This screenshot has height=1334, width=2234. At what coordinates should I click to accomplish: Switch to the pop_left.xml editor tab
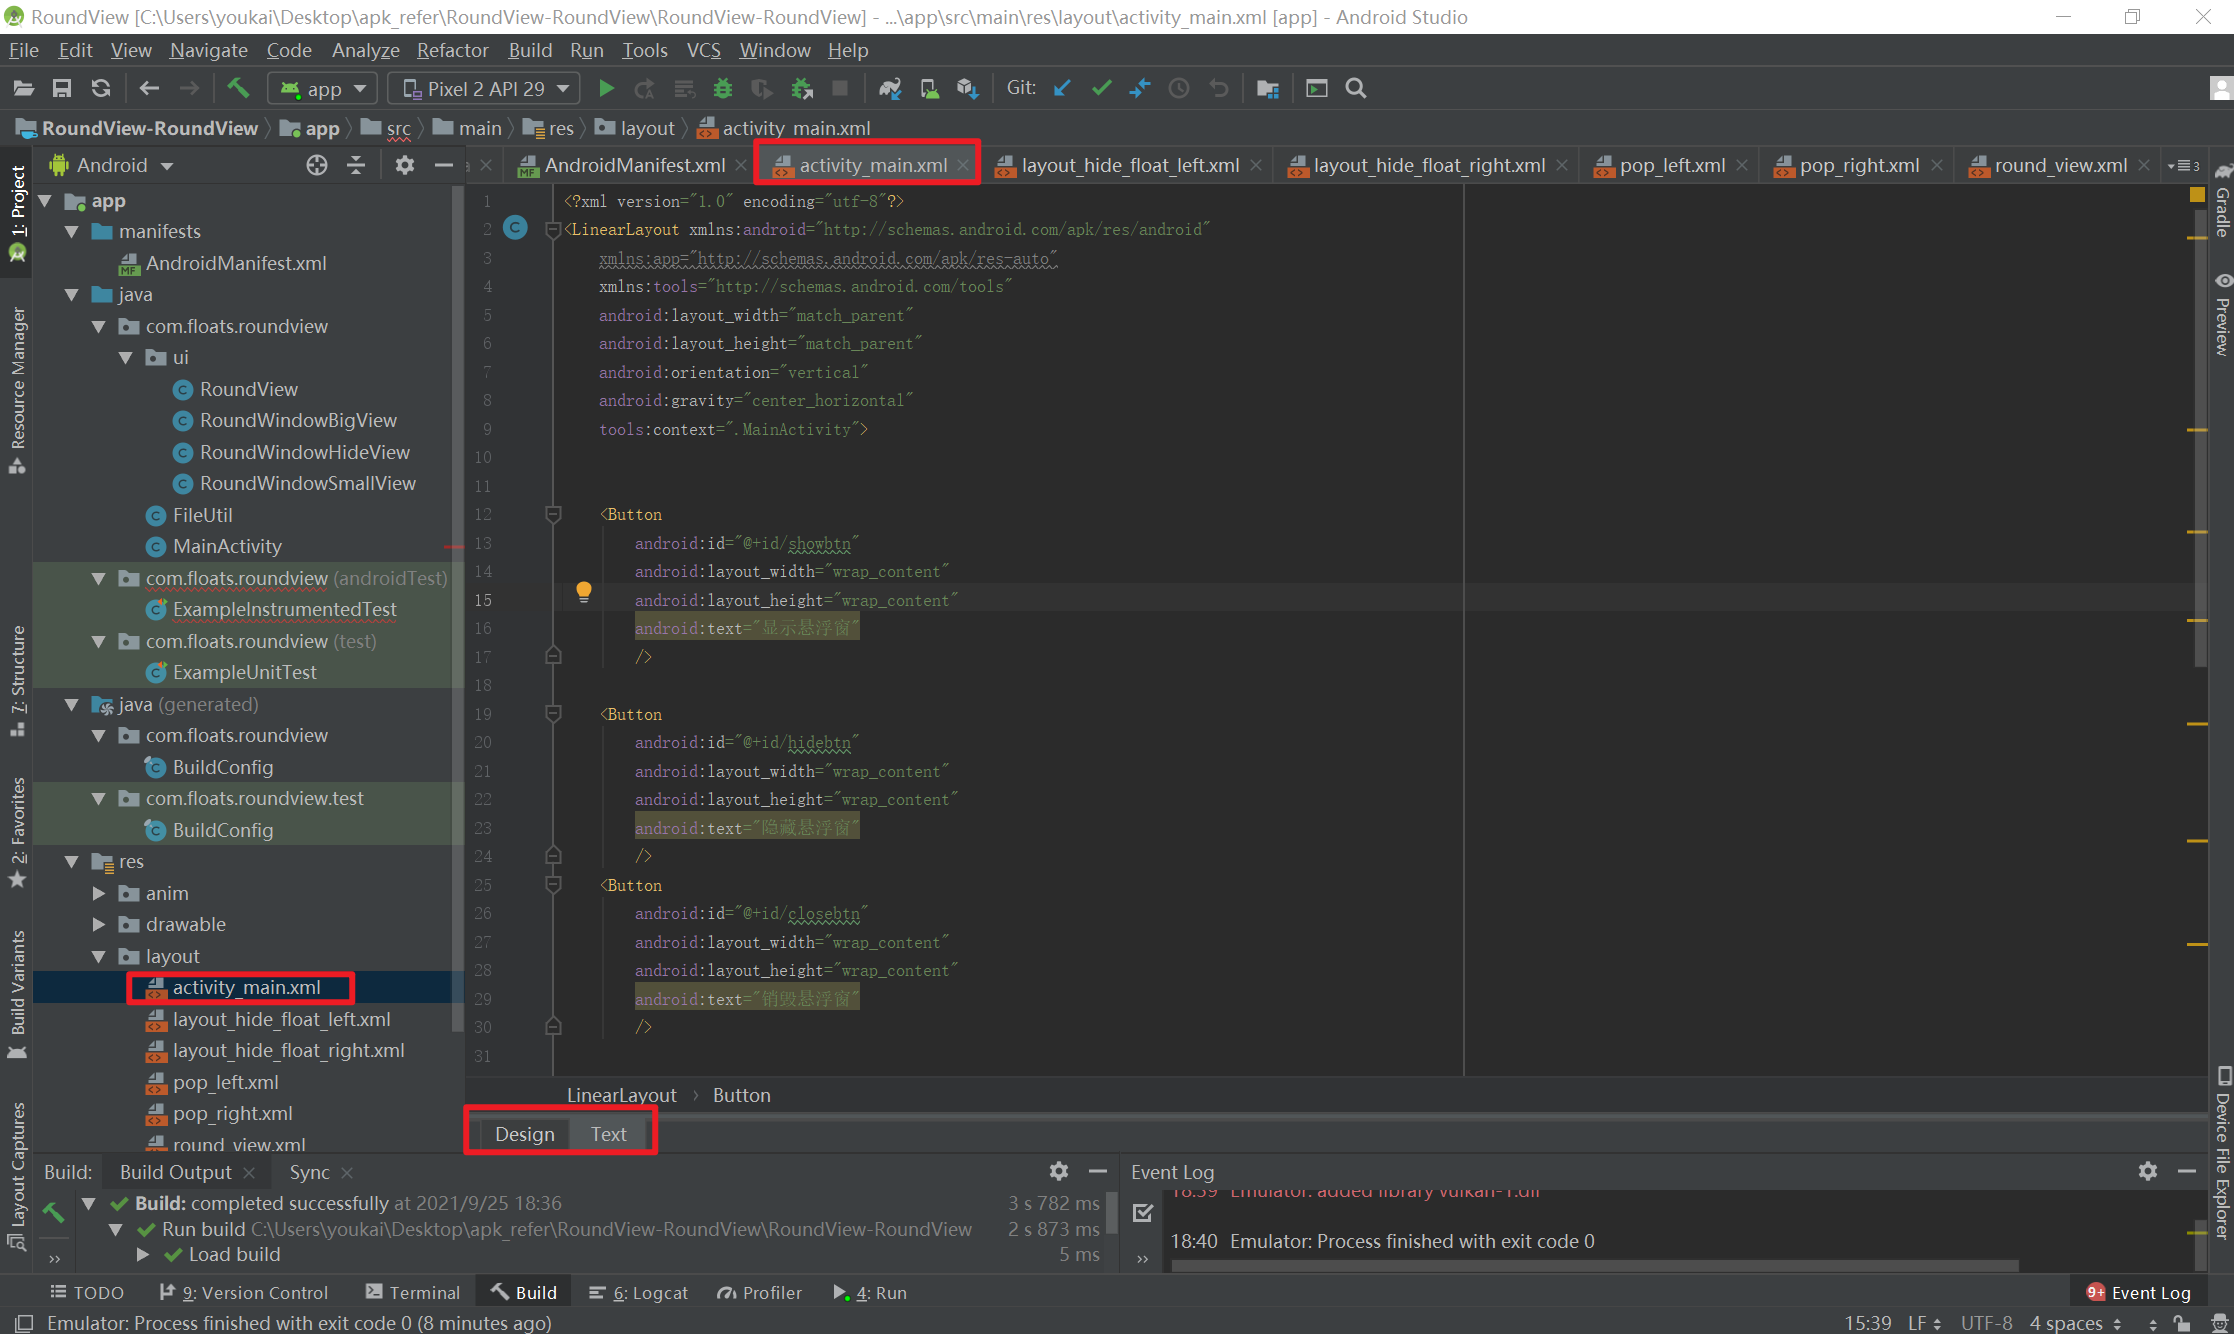pyautogui.click(x=1671, y=165)
